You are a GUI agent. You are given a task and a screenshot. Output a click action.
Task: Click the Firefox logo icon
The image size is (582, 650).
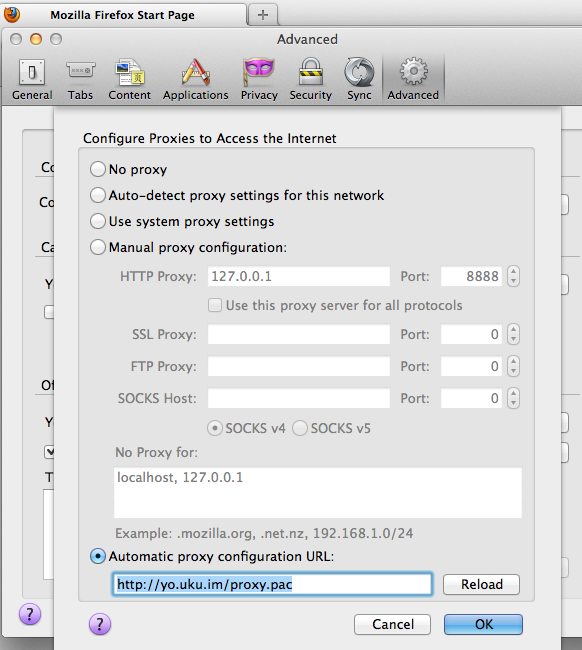[12, 14]
